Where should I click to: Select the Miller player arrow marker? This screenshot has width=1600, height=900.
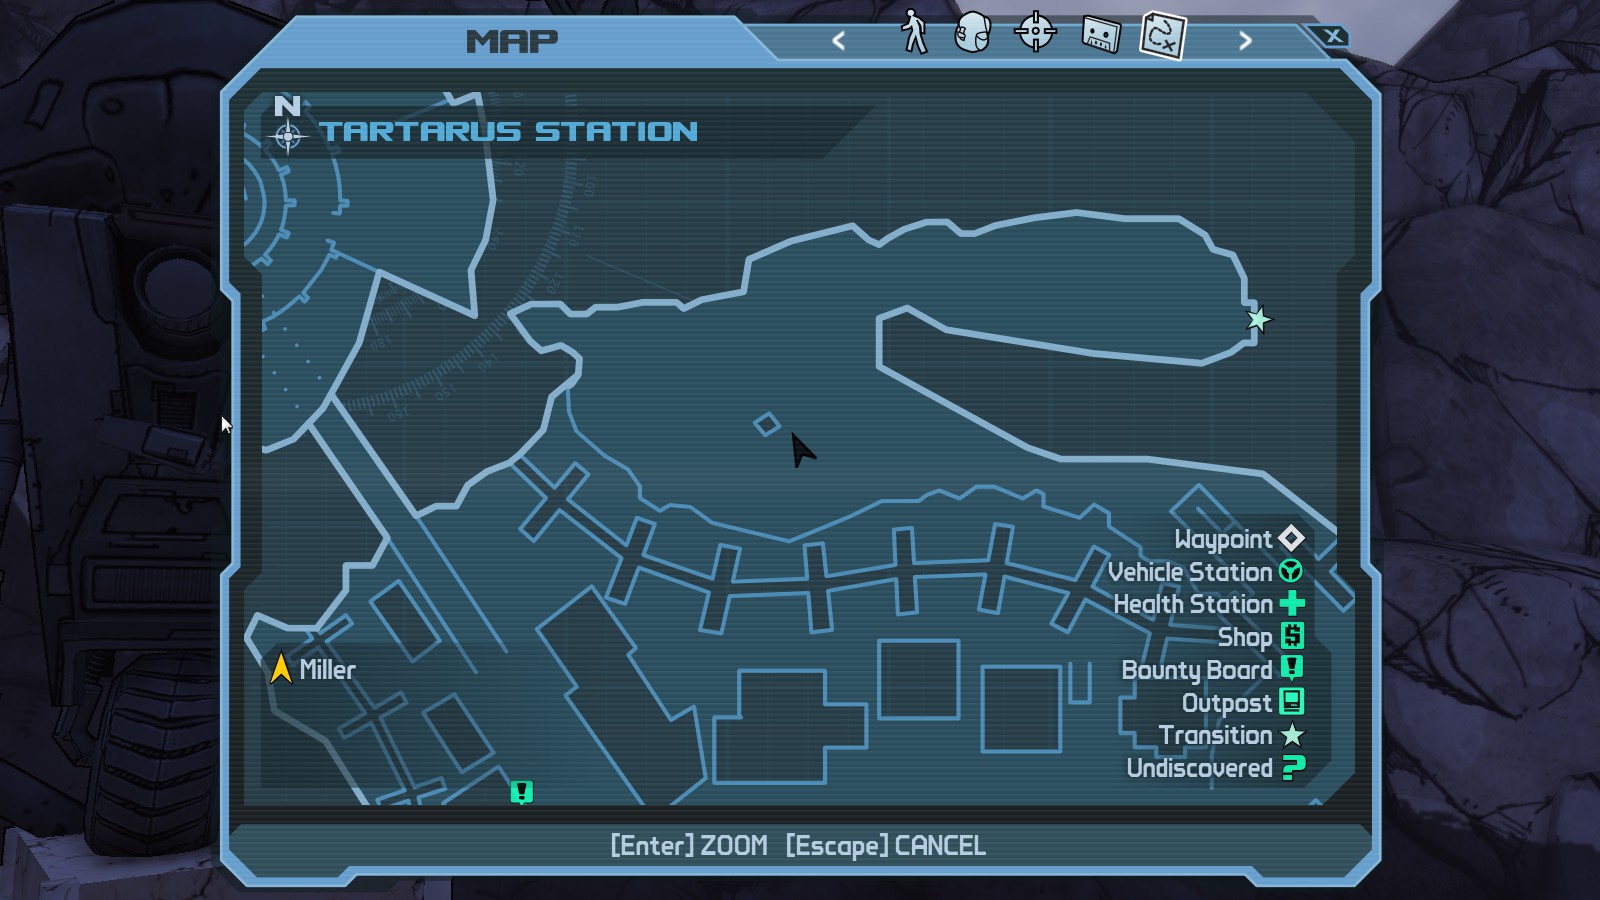point(281,668)
